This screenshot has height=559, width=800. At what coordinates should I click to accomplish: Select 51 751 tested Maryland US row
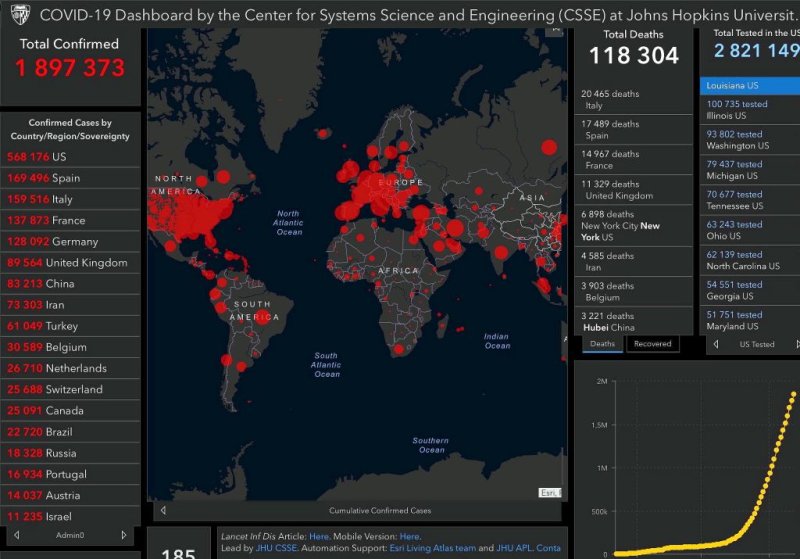(750, 320)
